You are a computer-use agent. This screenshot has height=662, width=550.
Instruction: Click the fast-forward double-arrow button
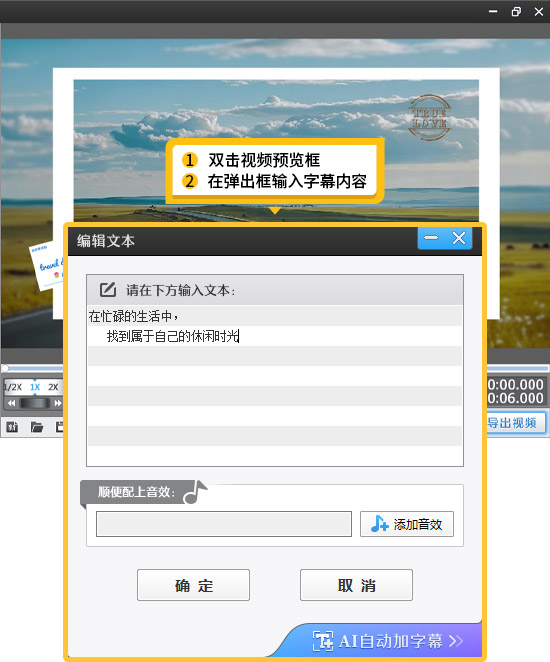pyautogui.click(x=57, y=403)
